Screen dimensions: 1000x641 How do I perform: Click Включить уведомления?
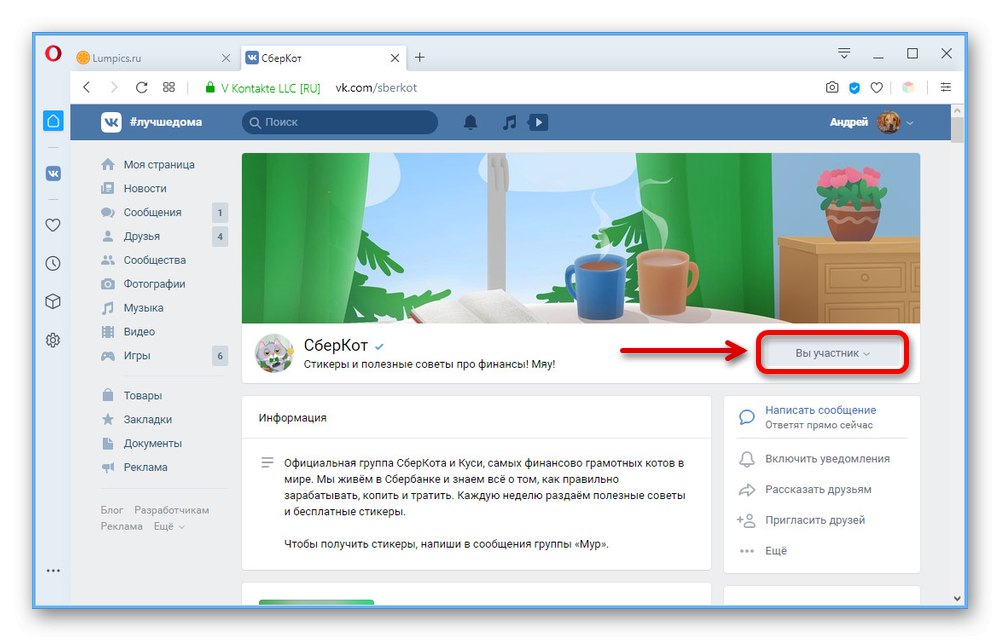pyautogui.click(x=827, y=459)
